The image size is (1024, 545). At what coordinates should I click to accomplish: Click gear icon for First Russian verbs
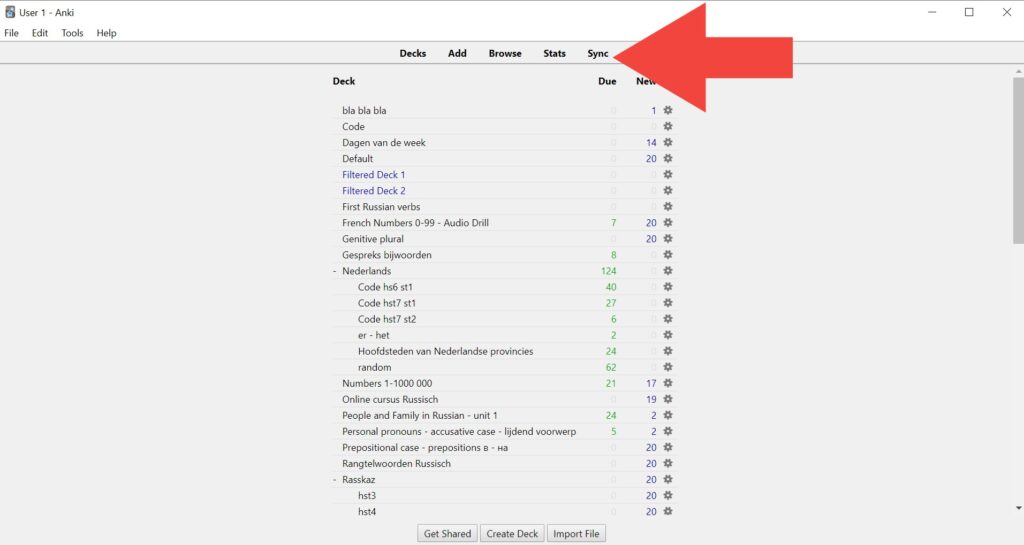[x=667, y=206]
